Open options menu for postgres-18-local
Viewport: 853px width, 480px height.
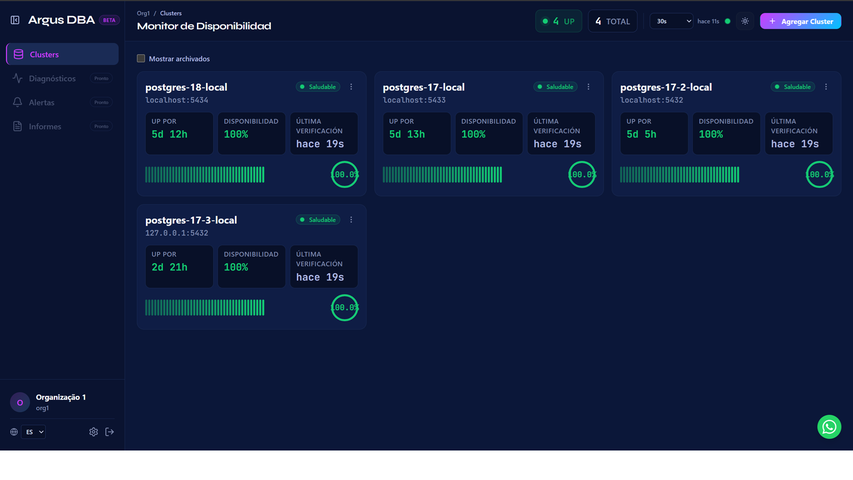[x=351, y=87]
